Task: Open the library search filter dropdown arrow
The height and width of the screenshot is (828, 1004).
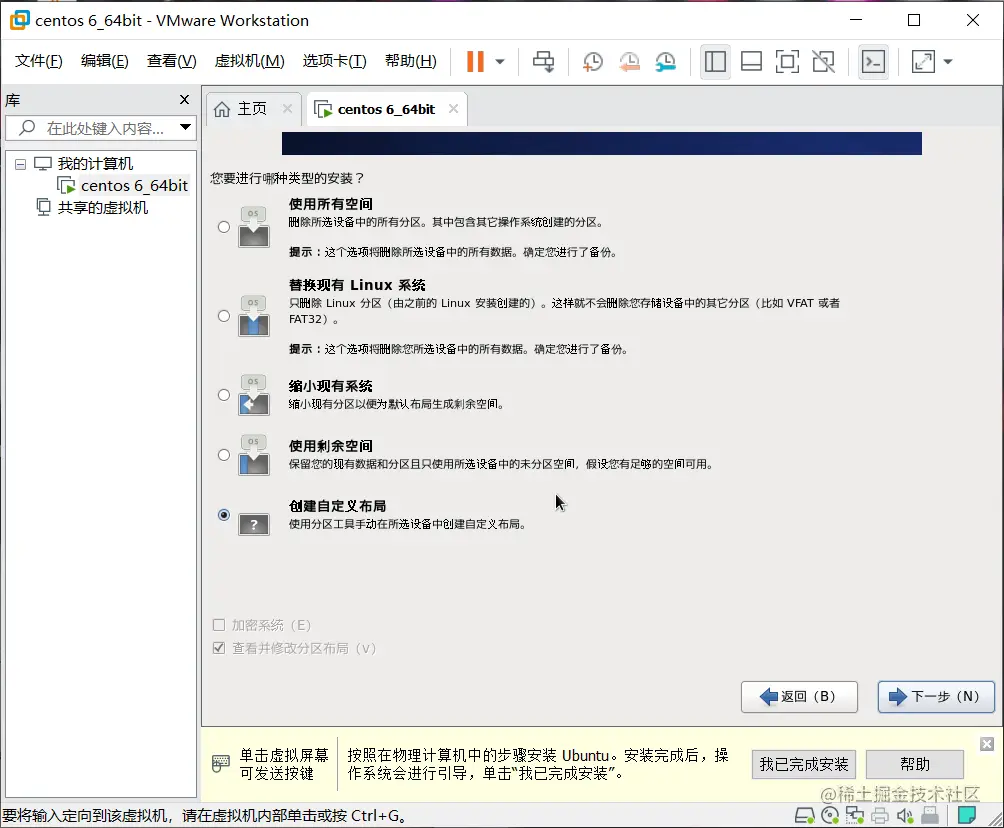Action: (x=185, y=127)
